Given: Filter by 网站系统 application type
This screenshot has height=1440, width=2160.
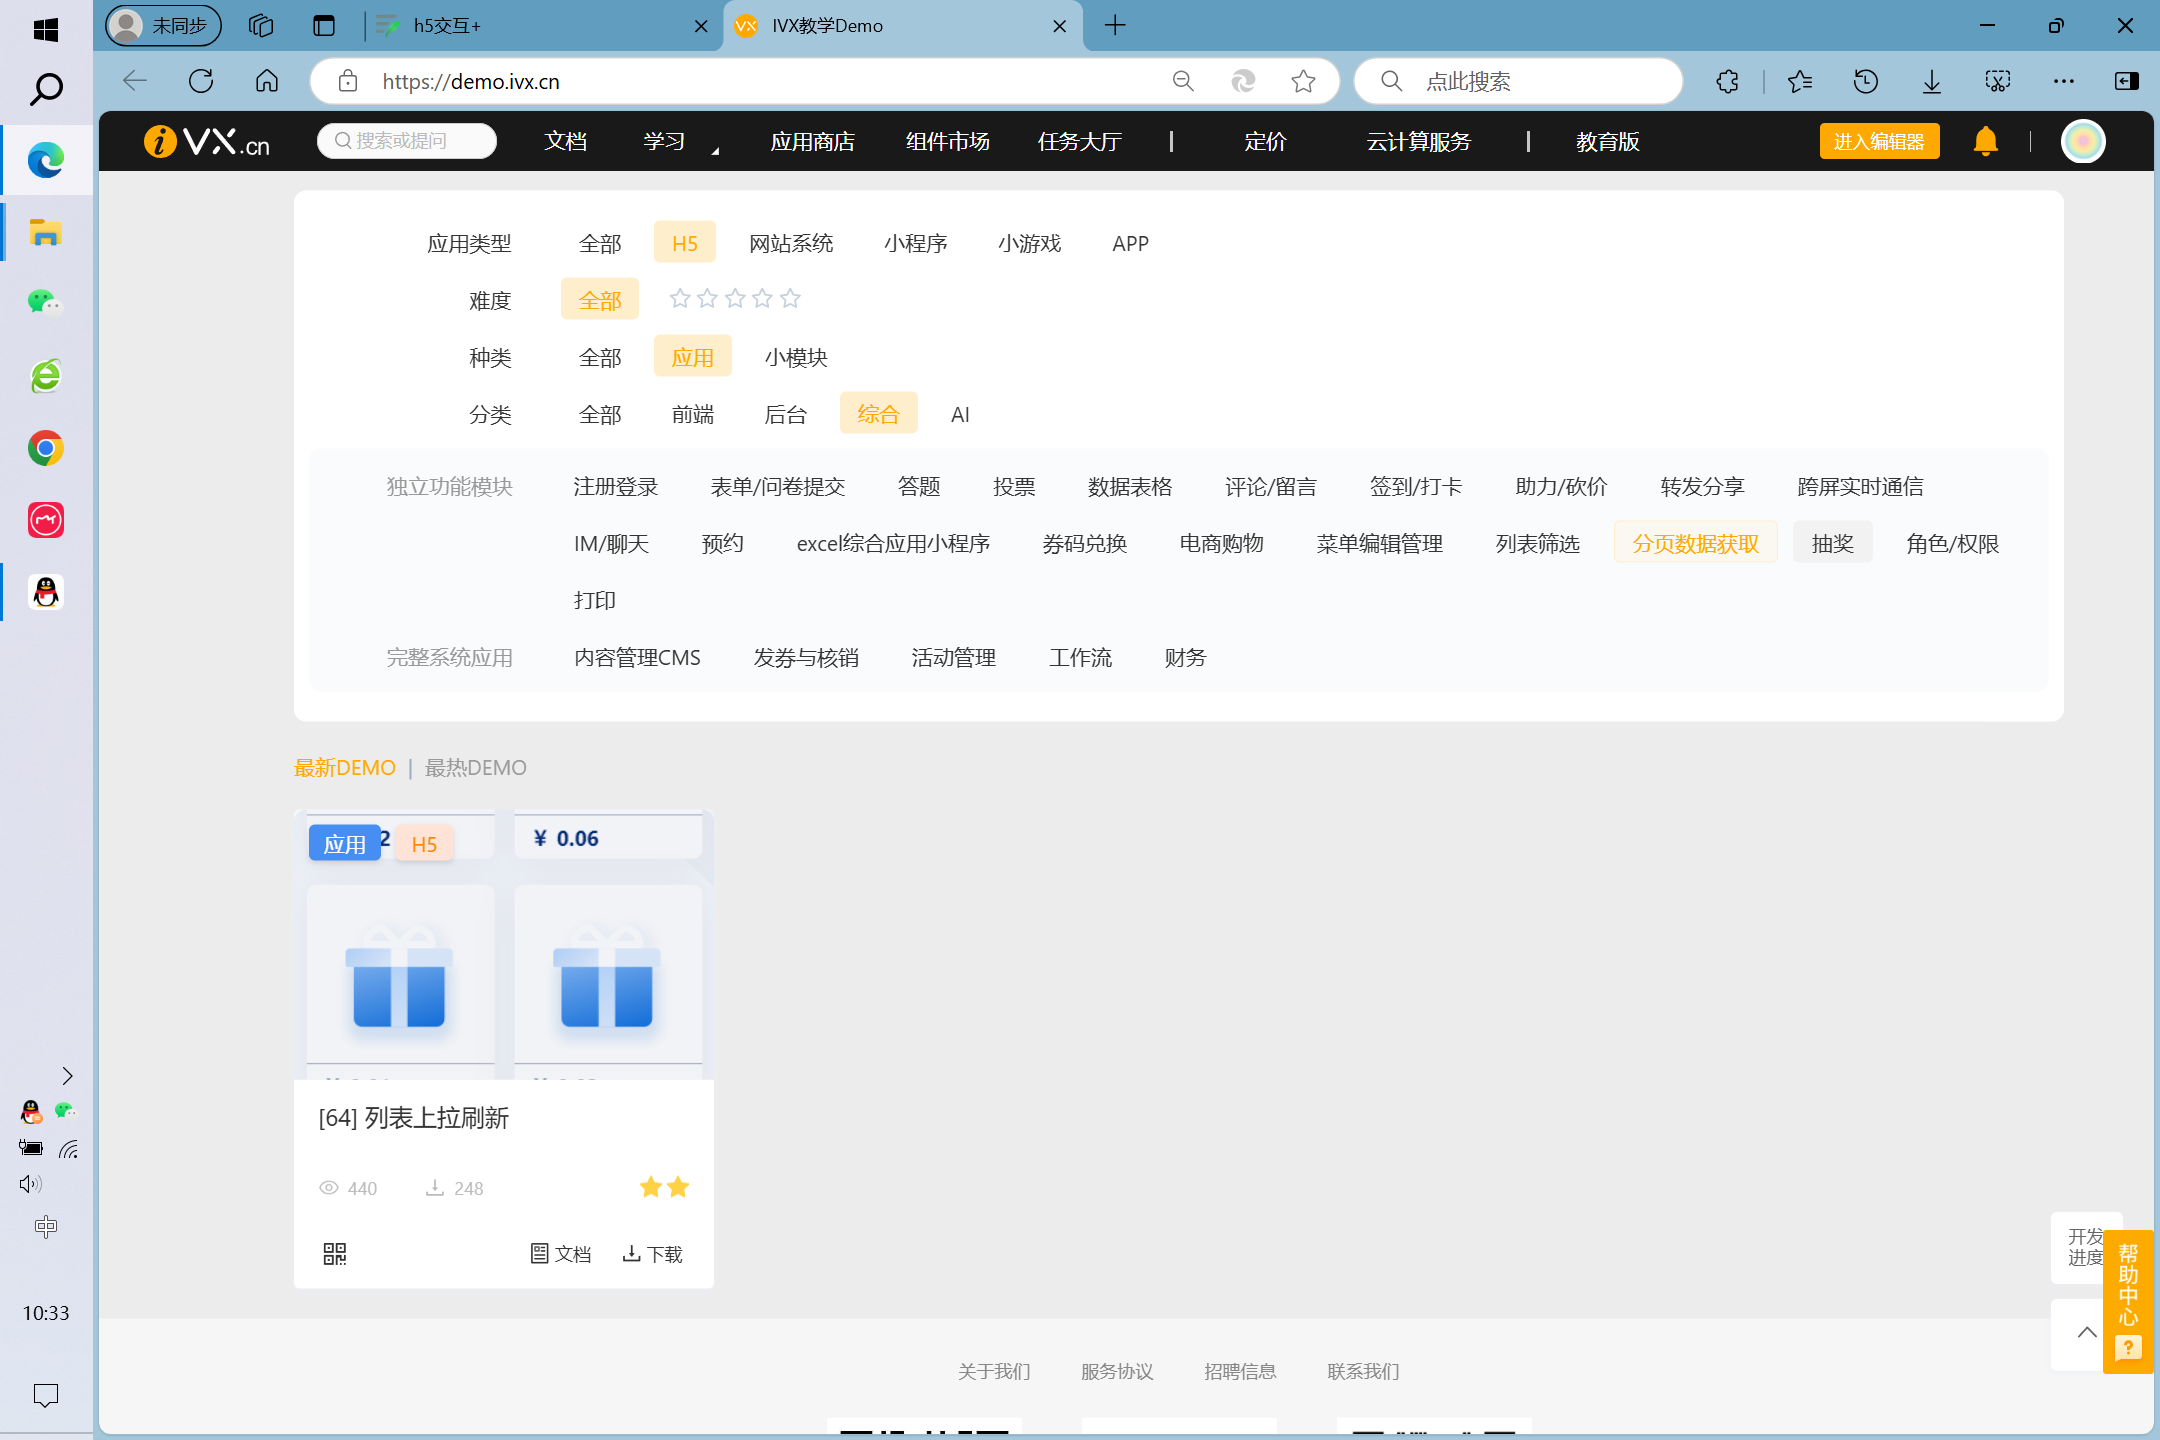Looking at the screenshot, I should pos(791,243).
